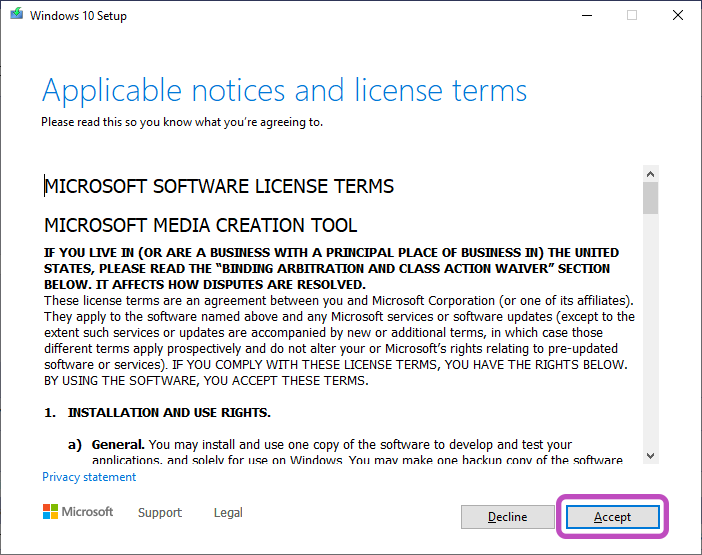Click the scrollbar down arrow

click(x=650, y=454)
